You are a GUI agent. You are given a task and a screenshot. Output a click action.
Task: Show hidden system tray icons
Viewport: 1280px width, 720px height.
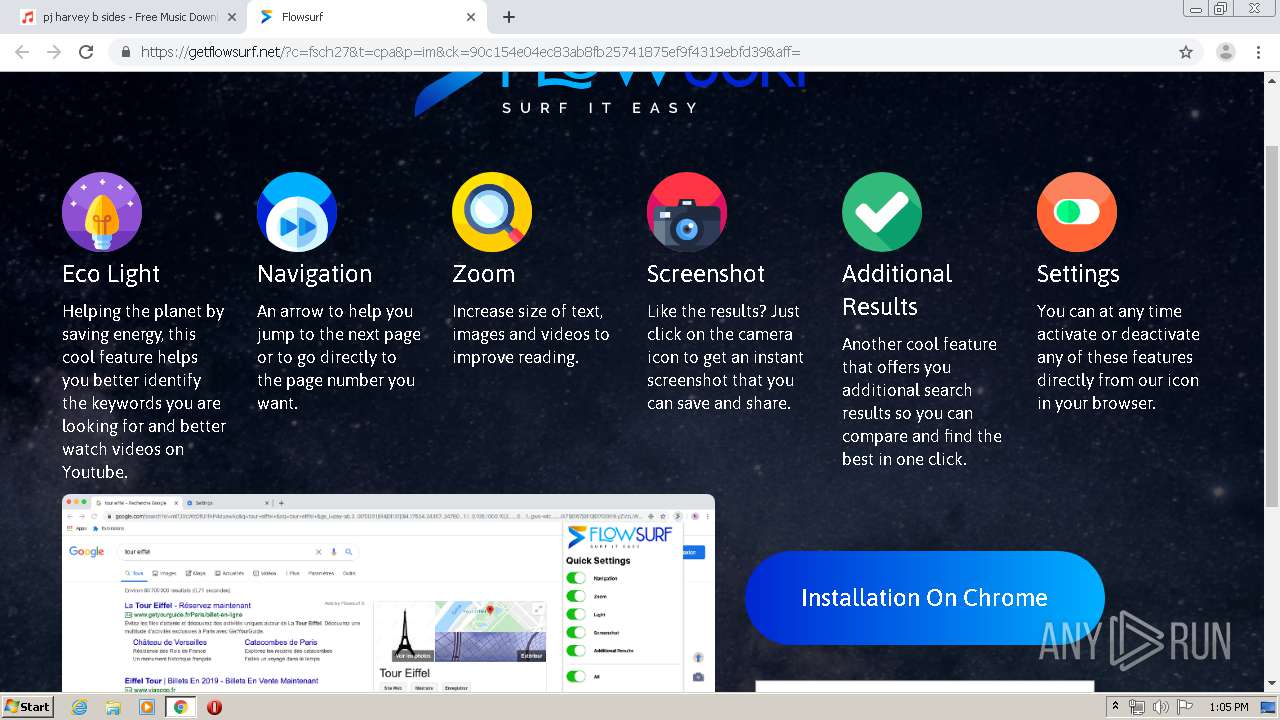pyautogui.click(x=1115, y=707)
